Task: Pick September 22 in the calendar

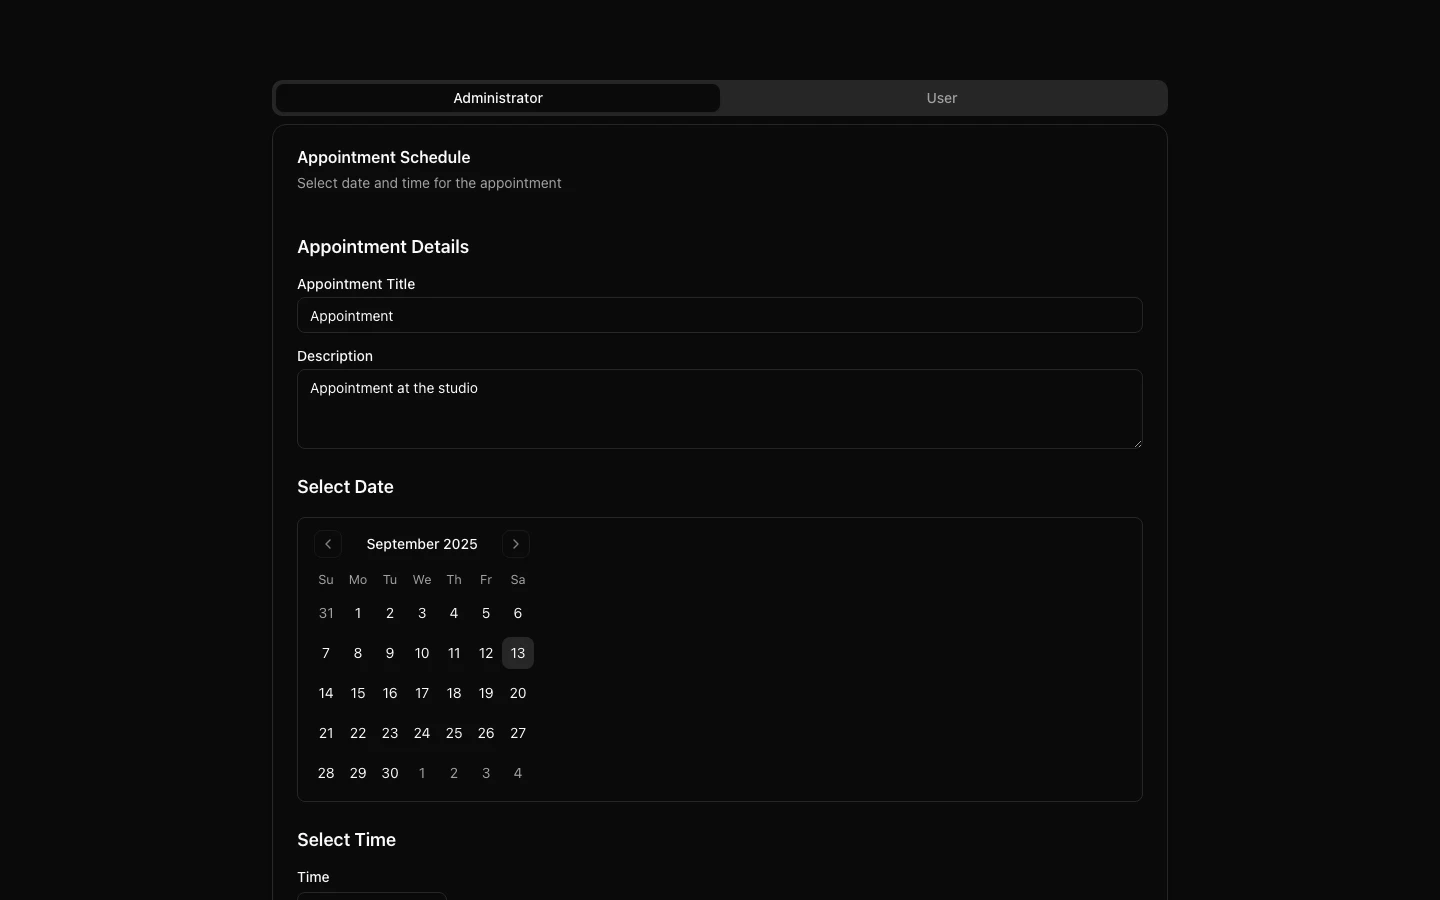Action: [358, 733]
